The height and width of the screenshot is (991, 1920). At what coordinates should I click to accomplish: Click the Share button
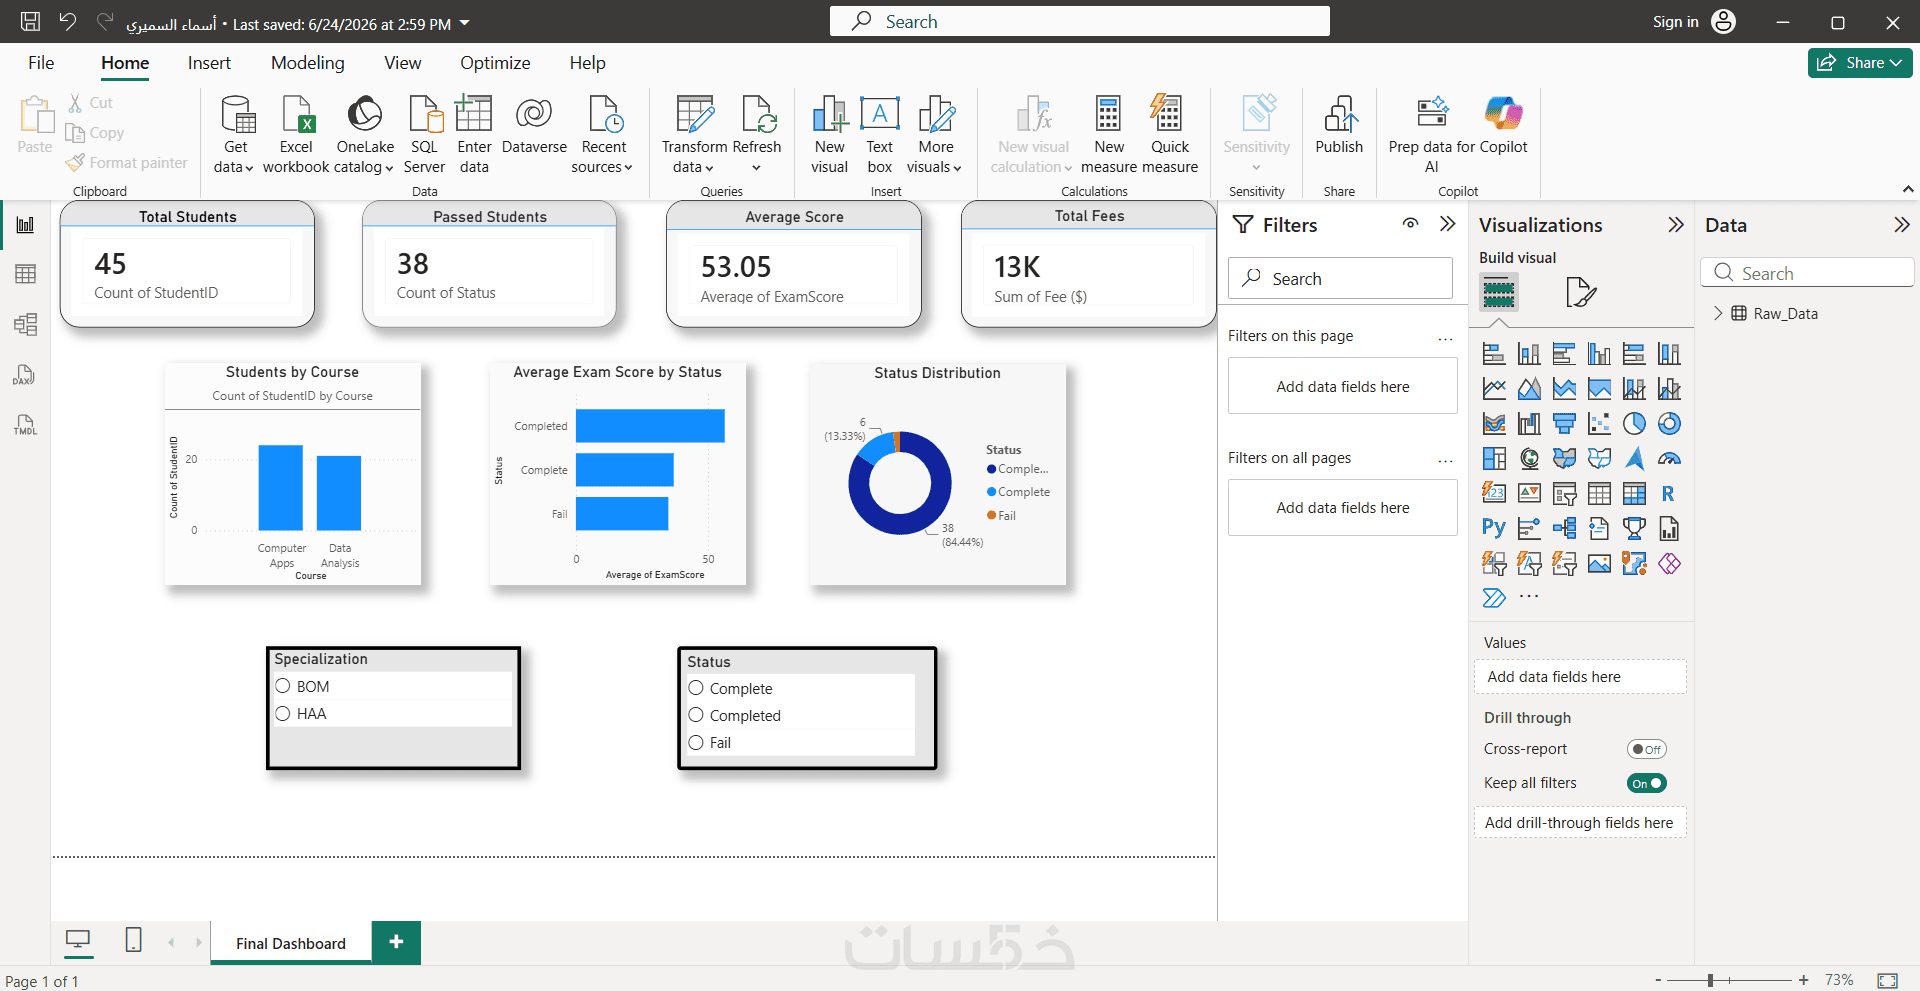(x=1860, y=62)
